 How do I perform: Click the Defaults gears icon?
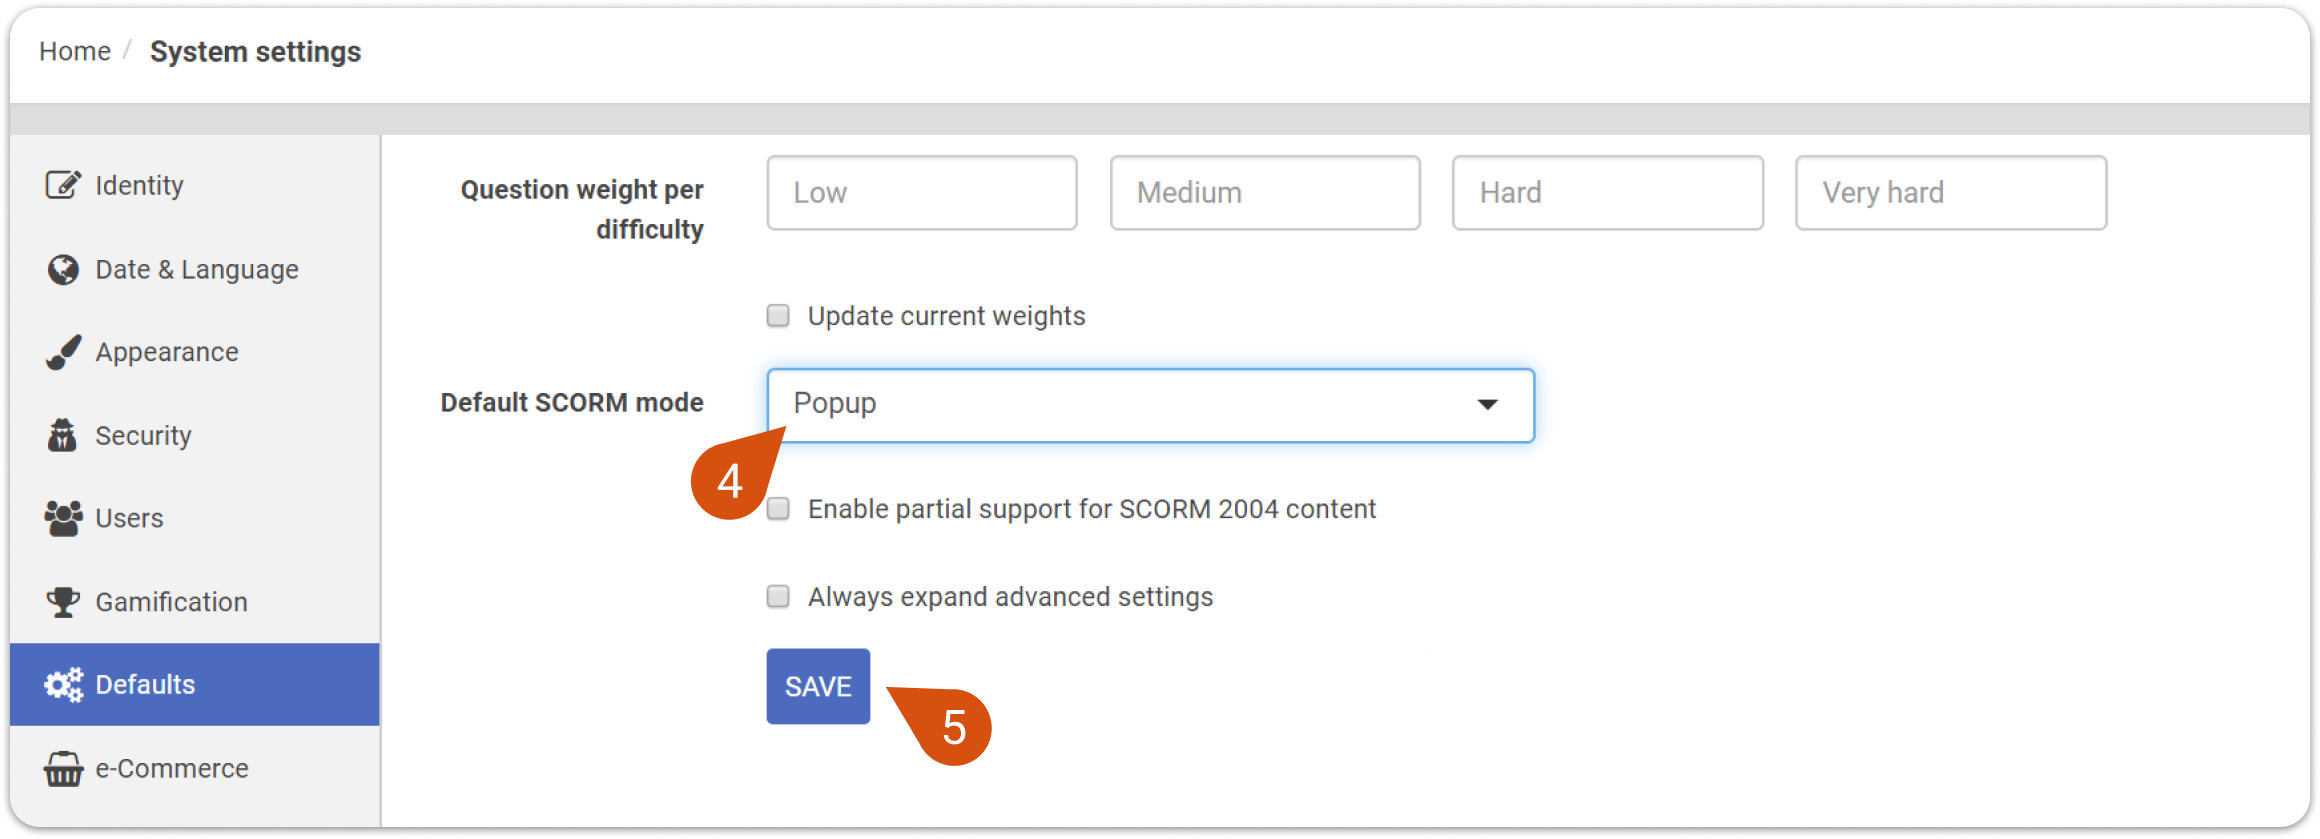click(63, 685)
